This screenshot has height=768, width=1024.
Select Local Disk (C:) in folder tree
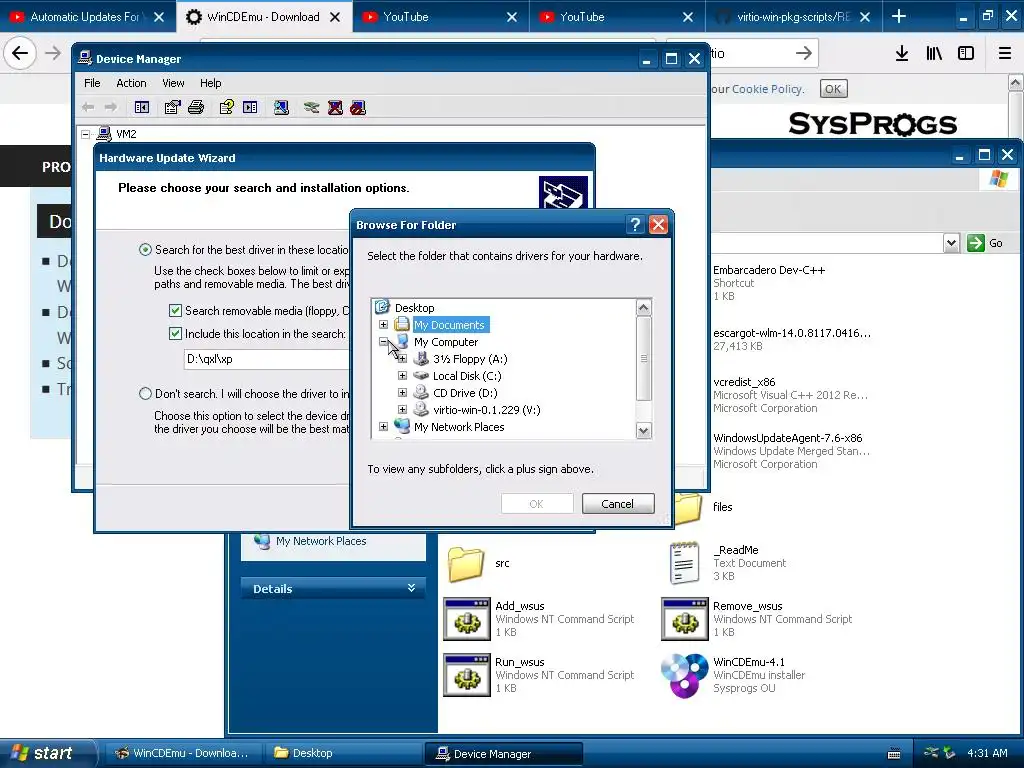[467, 376]
